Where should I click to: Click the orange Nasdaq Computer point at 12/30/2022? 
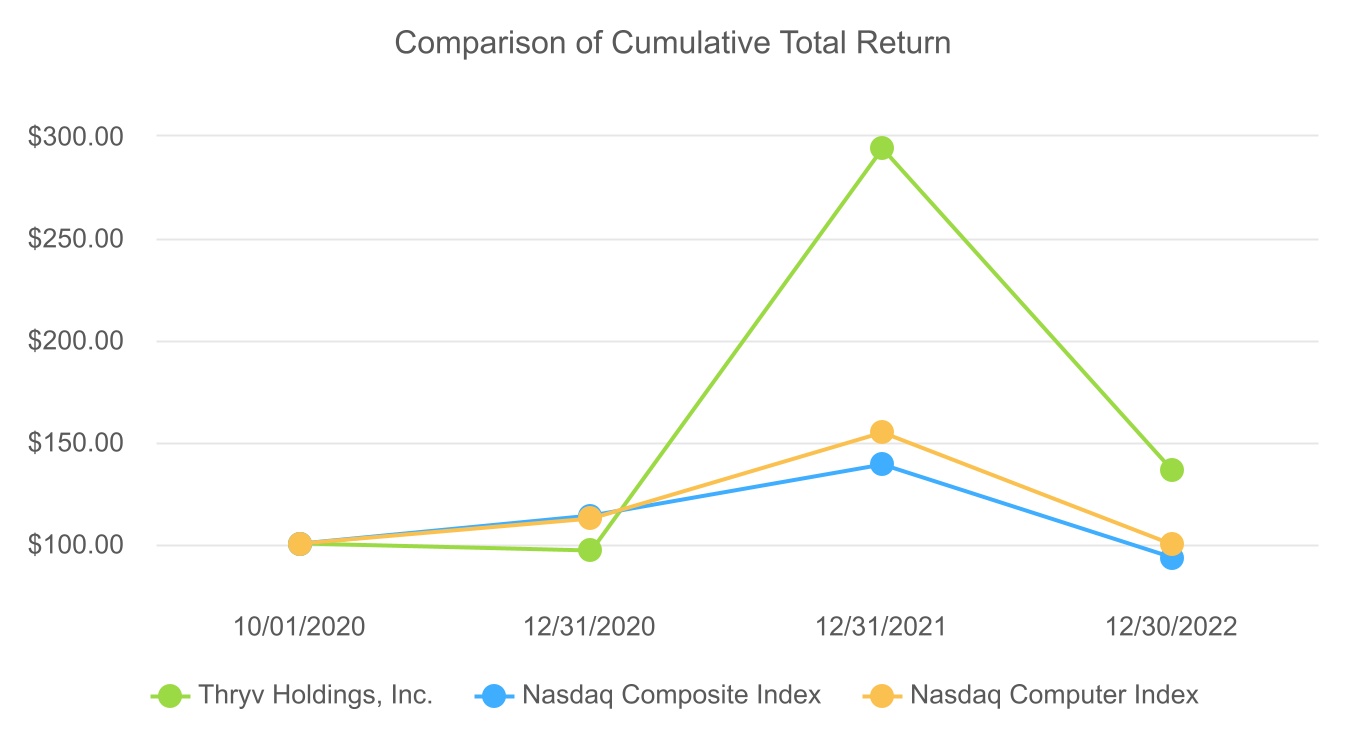[x=1172, y=544]
